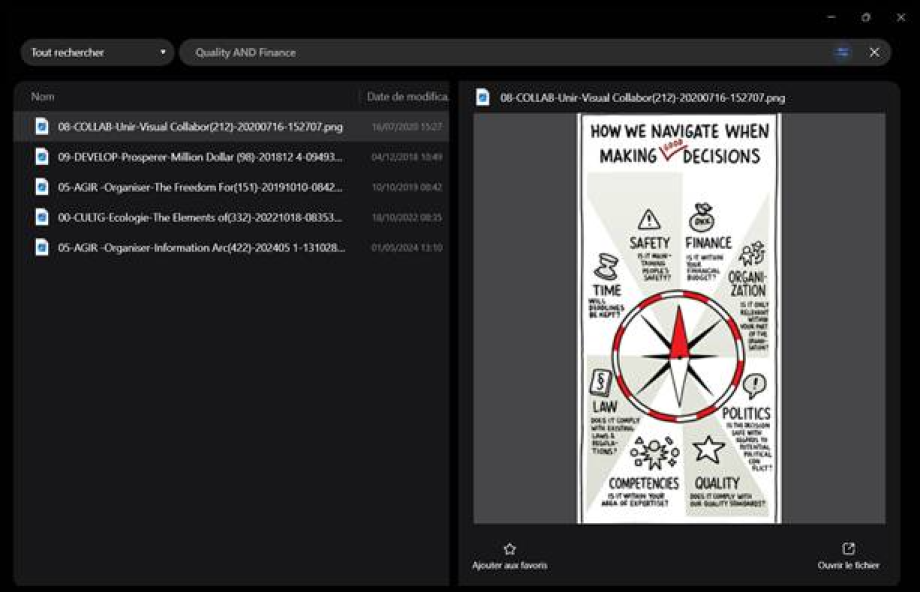Click the star icon to add favorite

(x=509, y=549)
